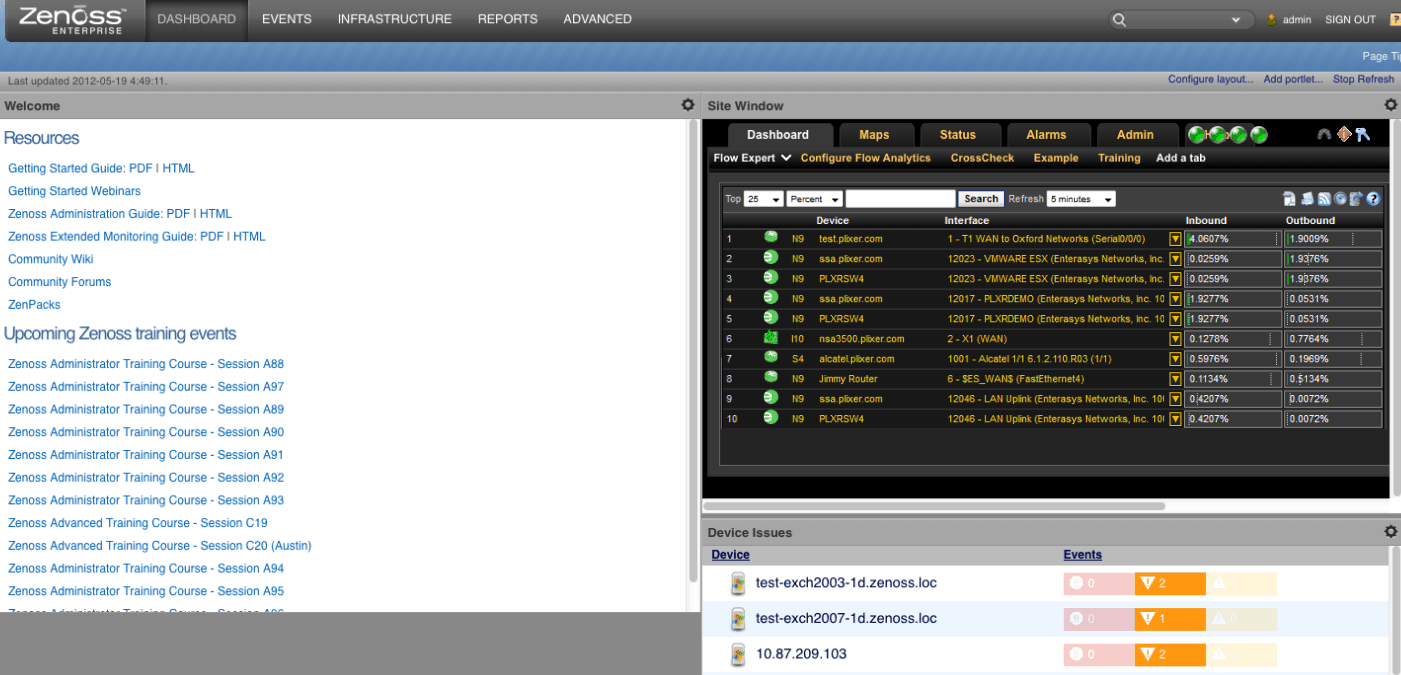Click the Zenoss Enterprise logo
The image size is (1401, 675).
point(72,20)
